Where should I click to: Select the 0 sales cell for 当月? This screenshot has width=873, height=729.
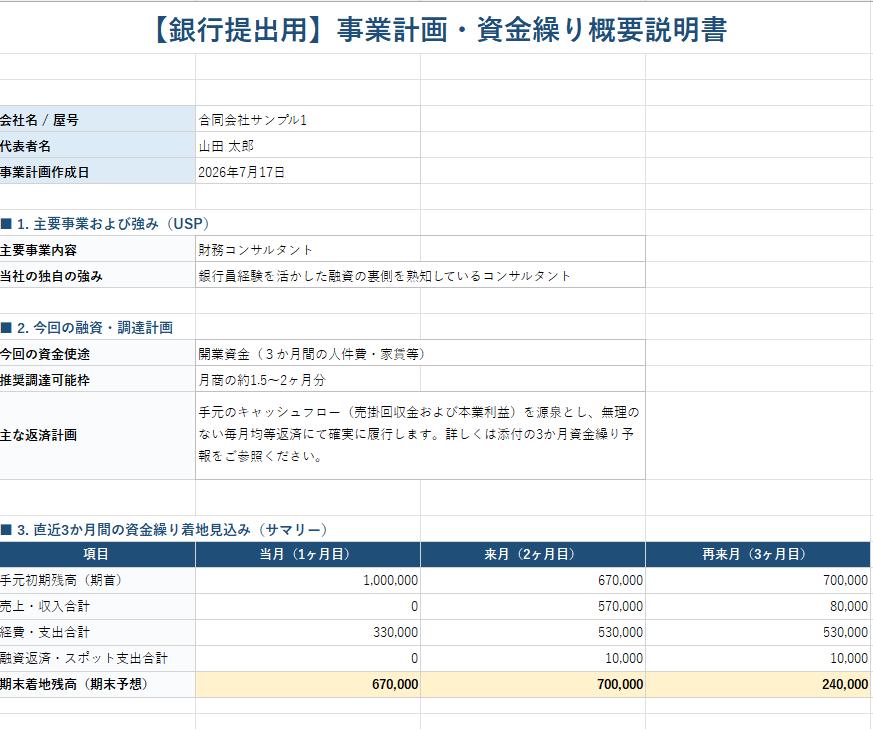click(x=308, y=606)
